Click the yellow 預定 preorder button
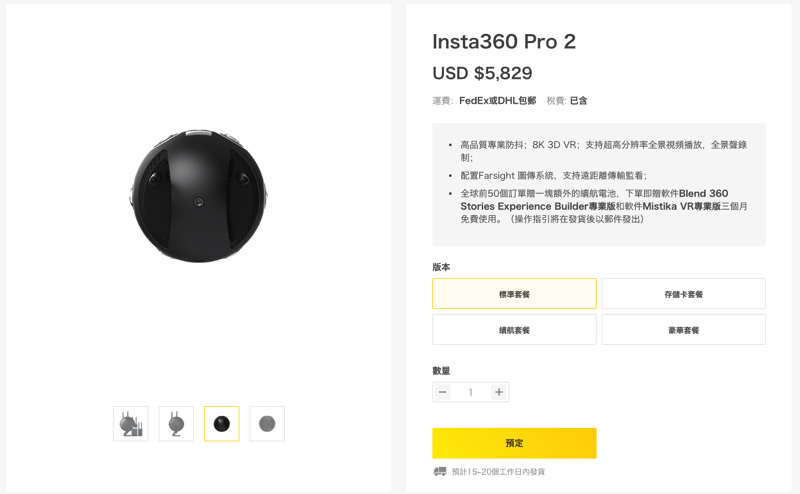The image size is (800, 494). click(514, 443)
